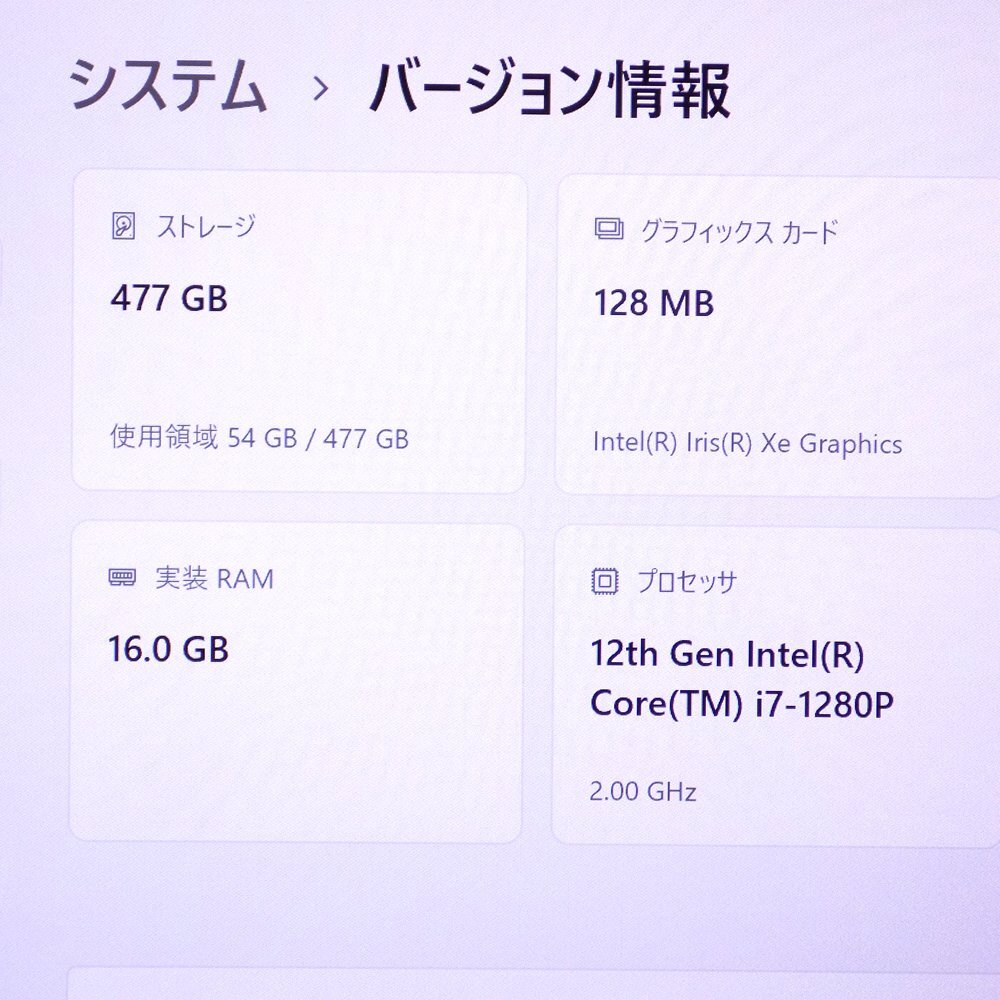
Task: Click the breadcrumb chevron separator
Action: click(320, 90)
